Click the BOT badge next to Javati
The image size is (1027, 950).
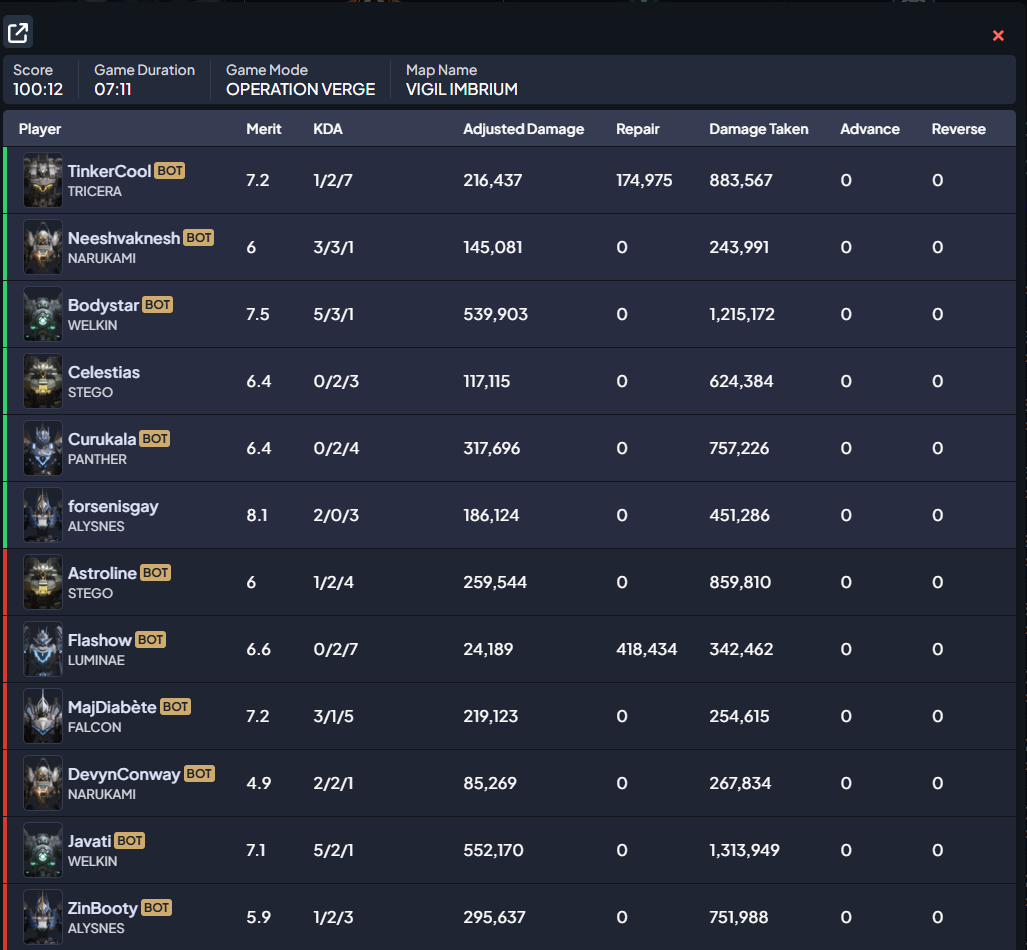[x=130, y=841]
